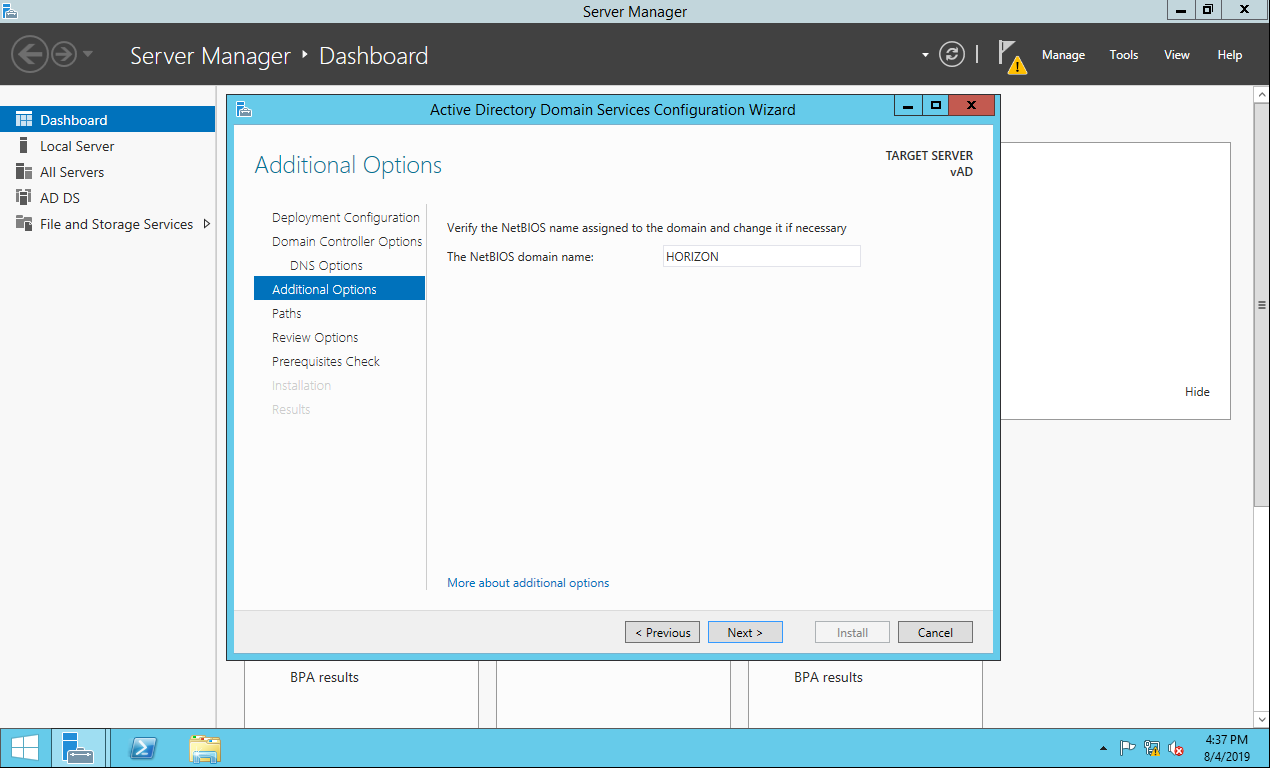Click the dashboard vertical scrollbar thumb
Viewport: 1270px width, 768px height.
1261,305
